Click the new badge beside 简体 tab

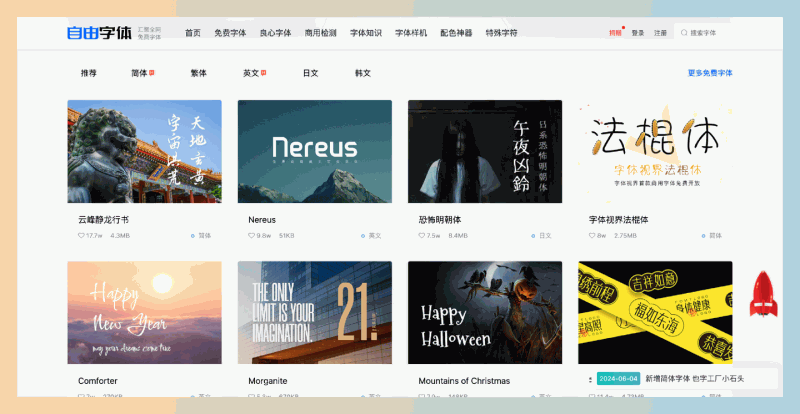(152, 73)
